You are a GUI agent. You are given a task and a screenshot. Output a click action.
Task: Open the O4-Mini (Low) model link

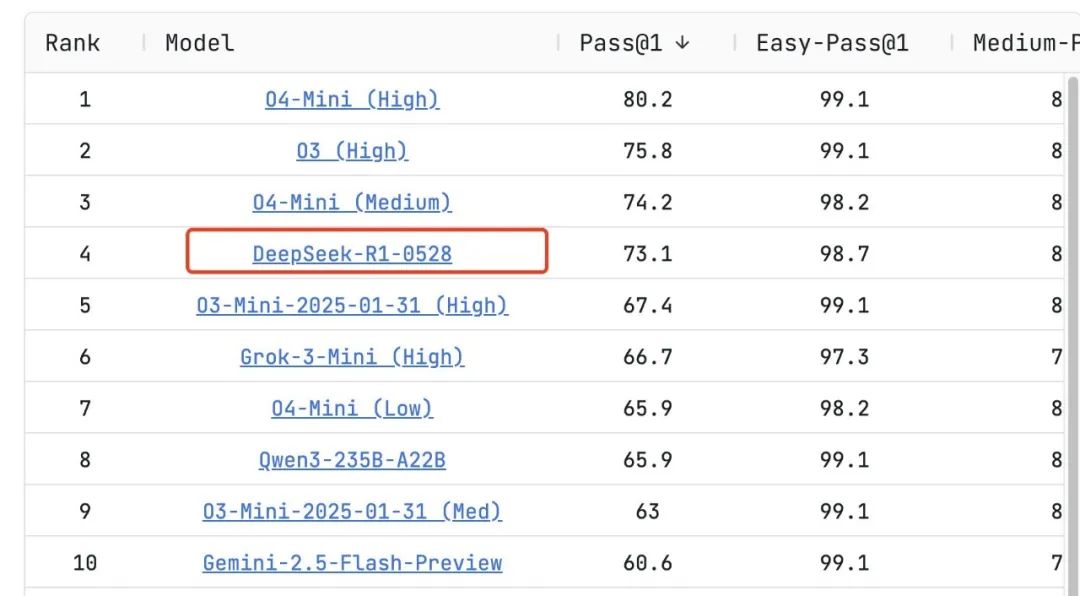pos(352,409)
